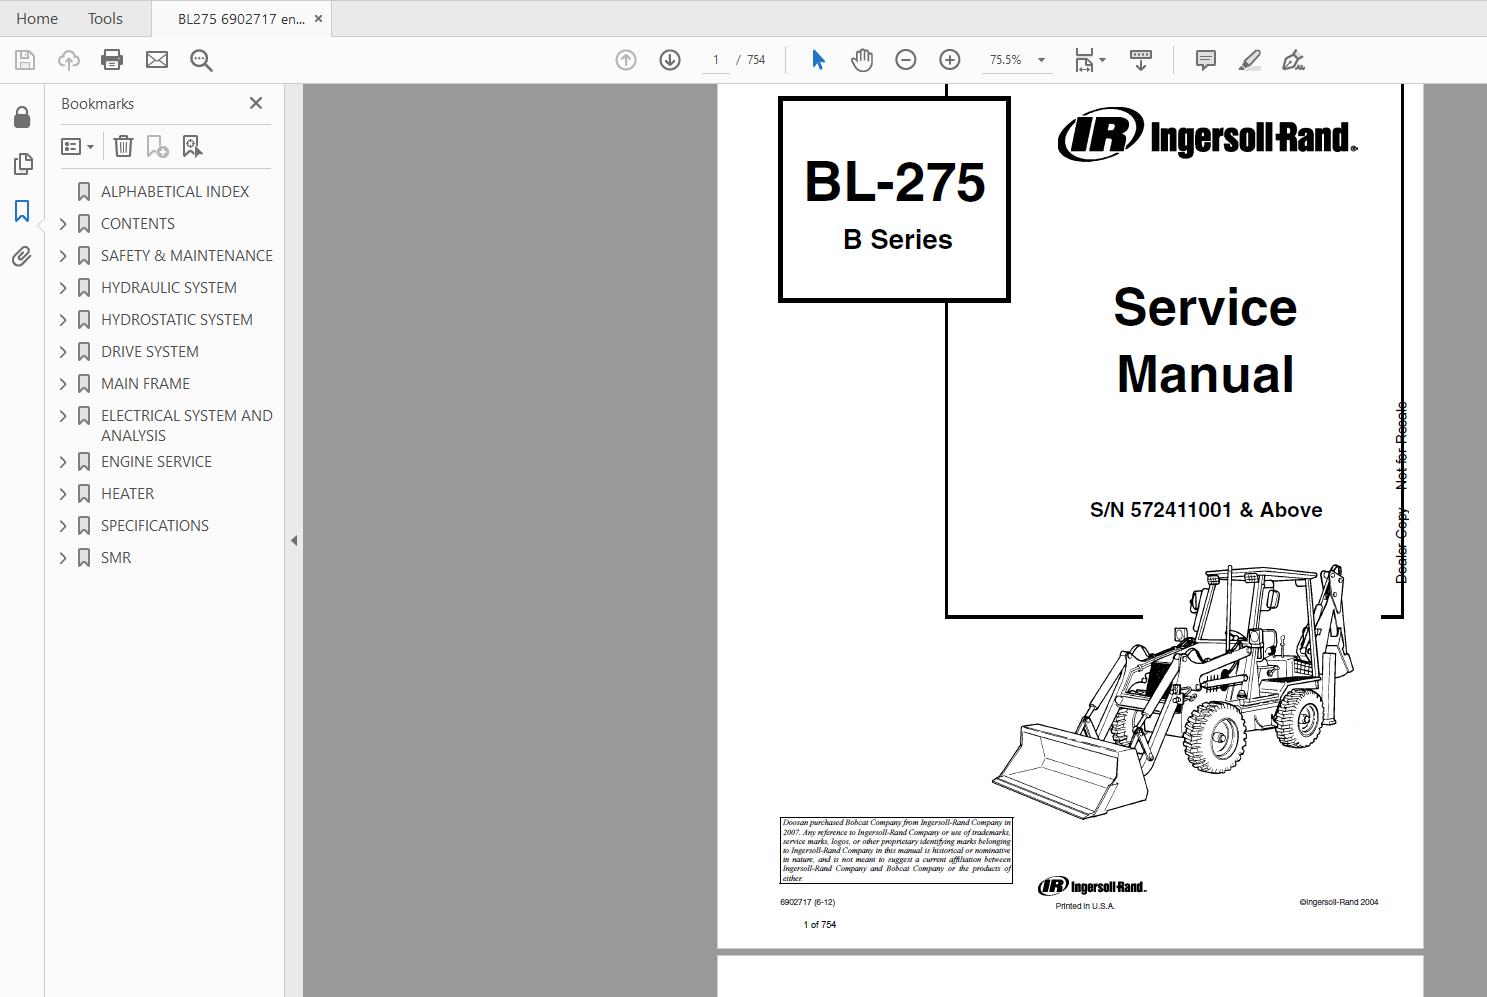Screen dimensions: 1487x997
Task: Click the upload to cloud icon
Action: [68, 60]
